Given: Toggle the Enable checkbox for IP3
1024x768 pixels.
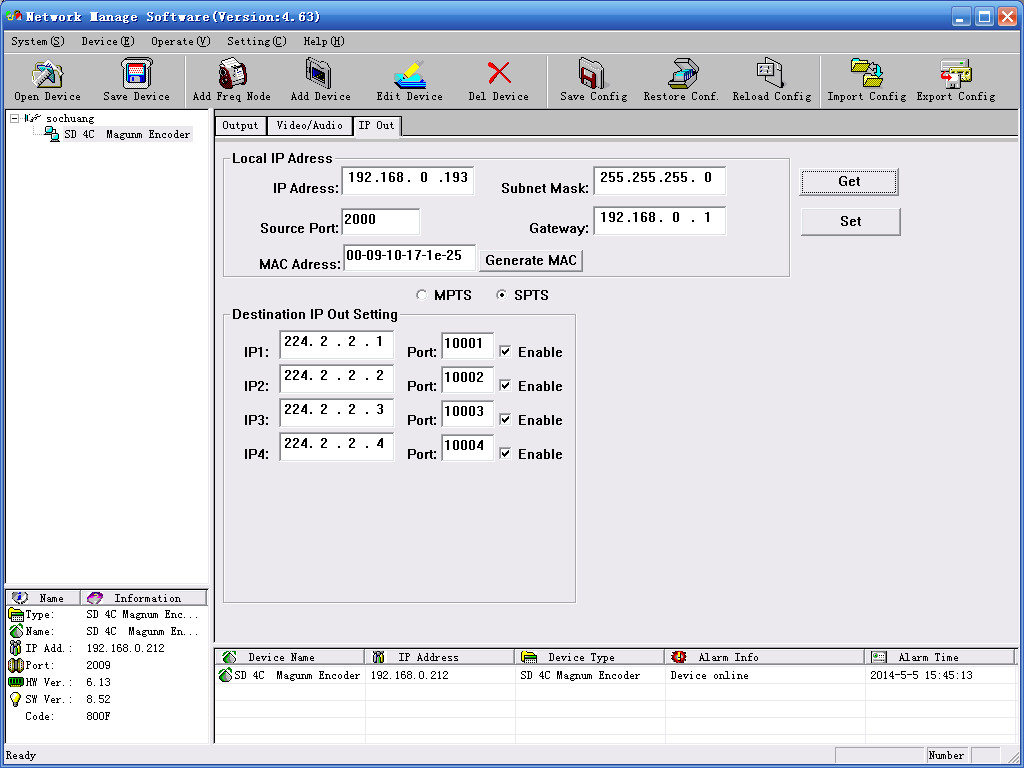Looking at the screenshot, I should click(x=505, y=419).
